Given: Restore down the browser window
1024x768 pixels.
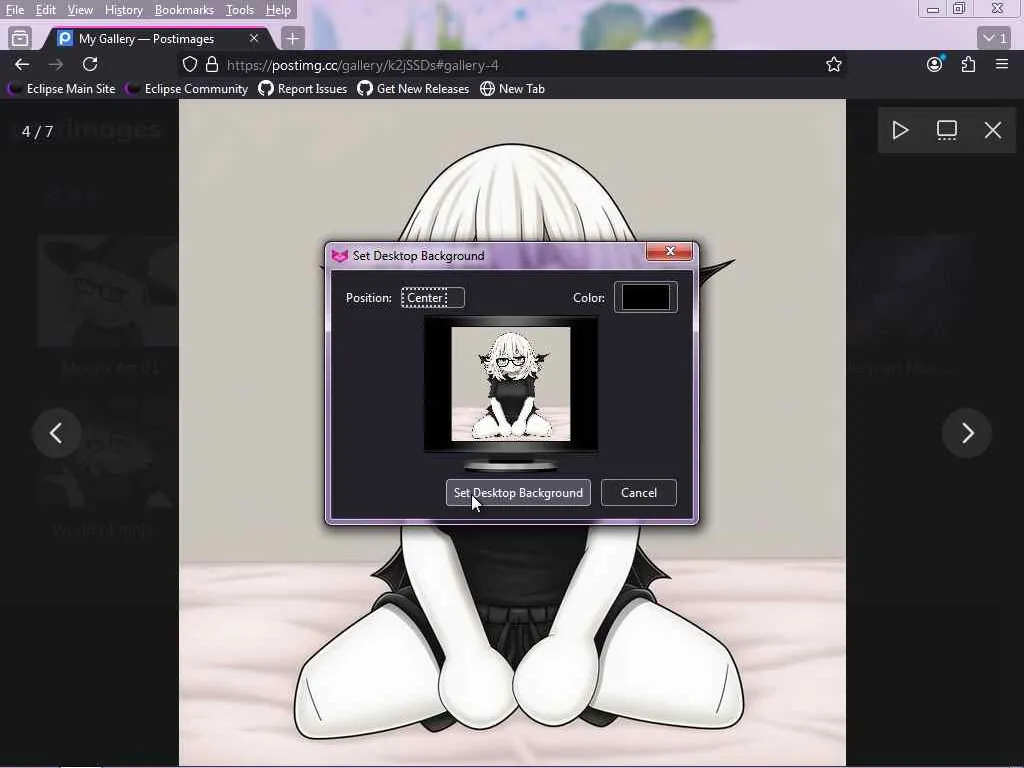Looking at the screenshot, I should pos(959,9).
